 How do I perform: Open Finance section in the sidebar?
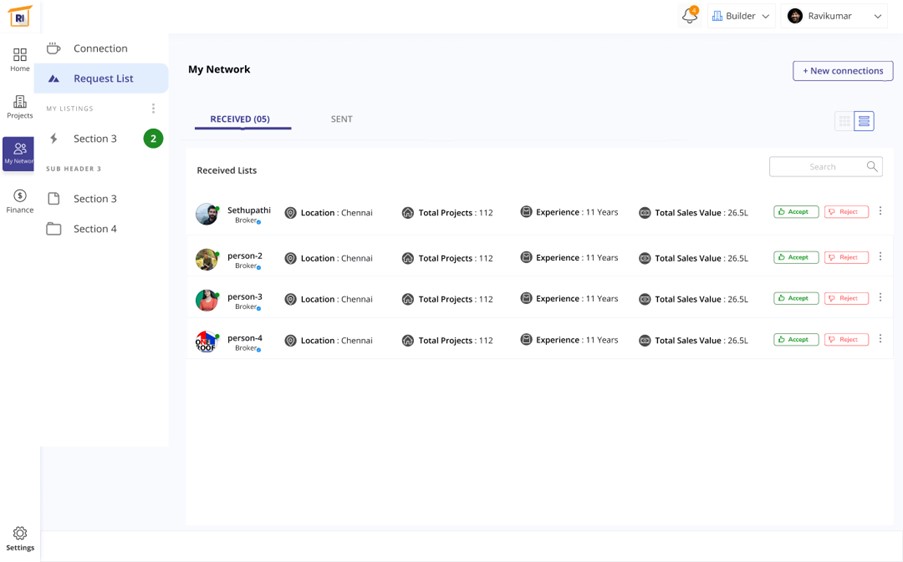[x=20, y=200]
